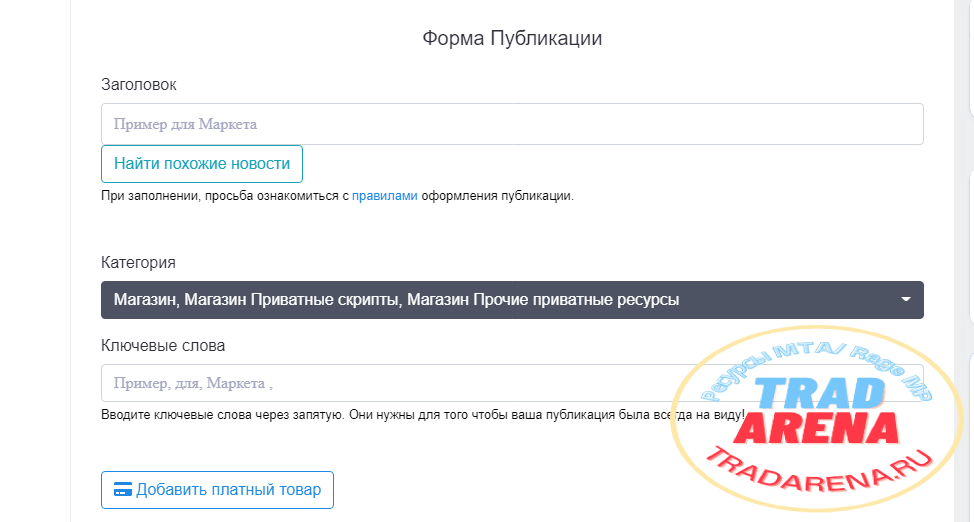Expand the Категория dropdown caret arrow

(906, 300)
